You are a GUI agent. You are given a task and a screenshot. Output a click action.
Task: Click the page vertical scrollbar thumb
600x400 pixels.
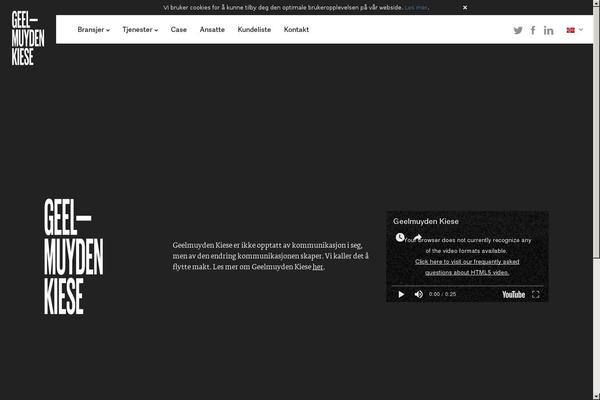click(596, 130)
